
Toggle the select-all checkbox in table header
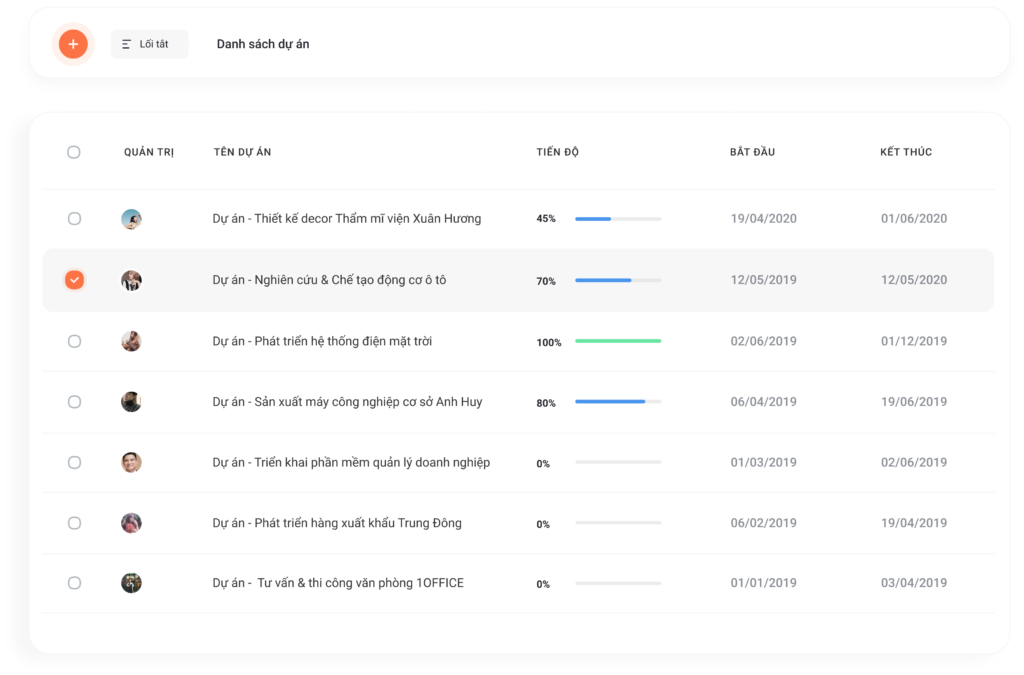[x=74, y=152]
